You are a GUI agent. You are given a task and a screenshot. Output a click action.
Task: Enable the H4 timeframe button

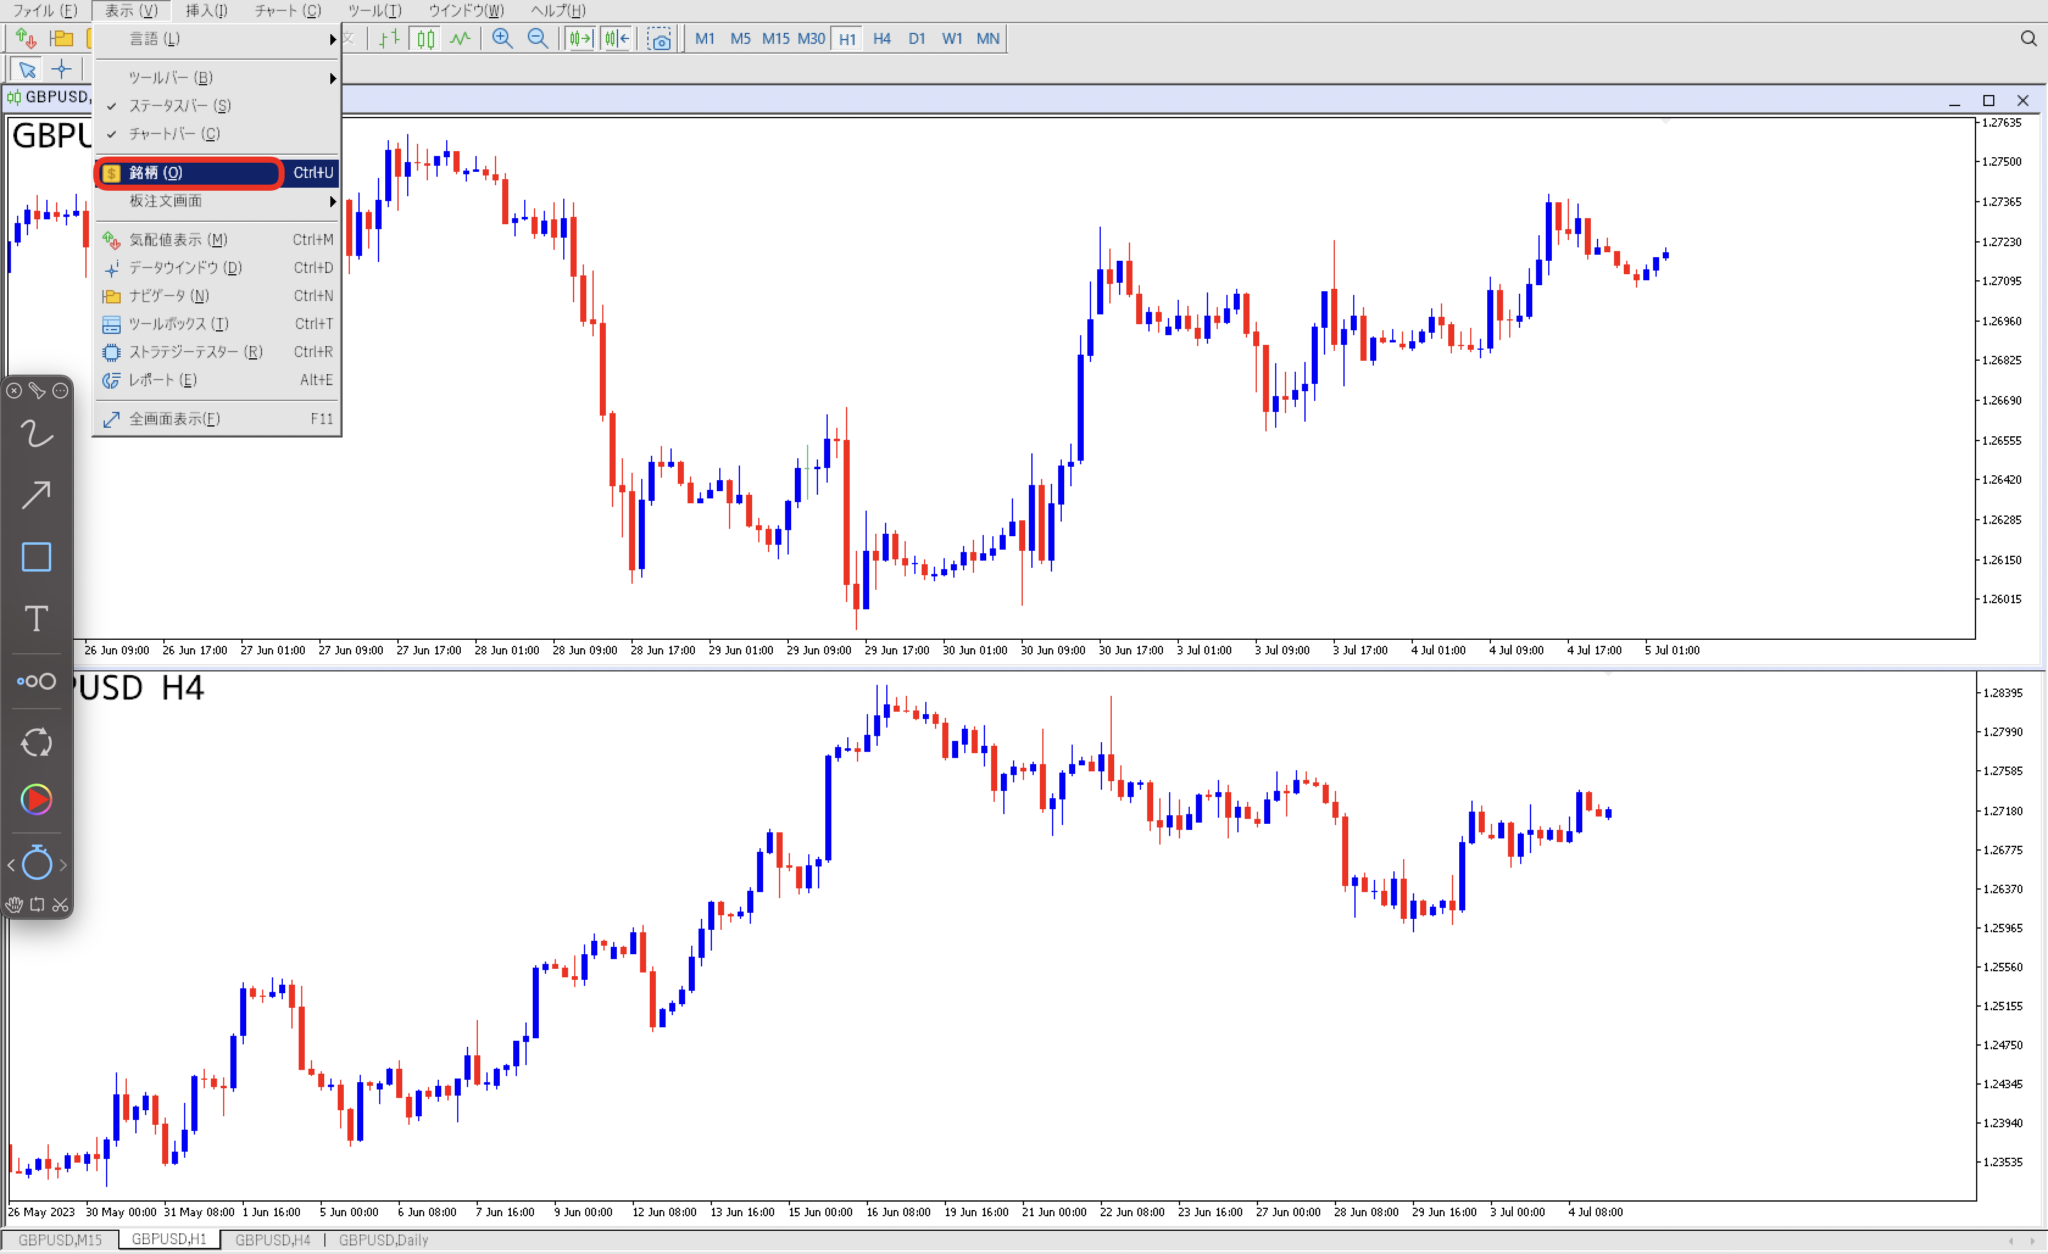(881, 39)
